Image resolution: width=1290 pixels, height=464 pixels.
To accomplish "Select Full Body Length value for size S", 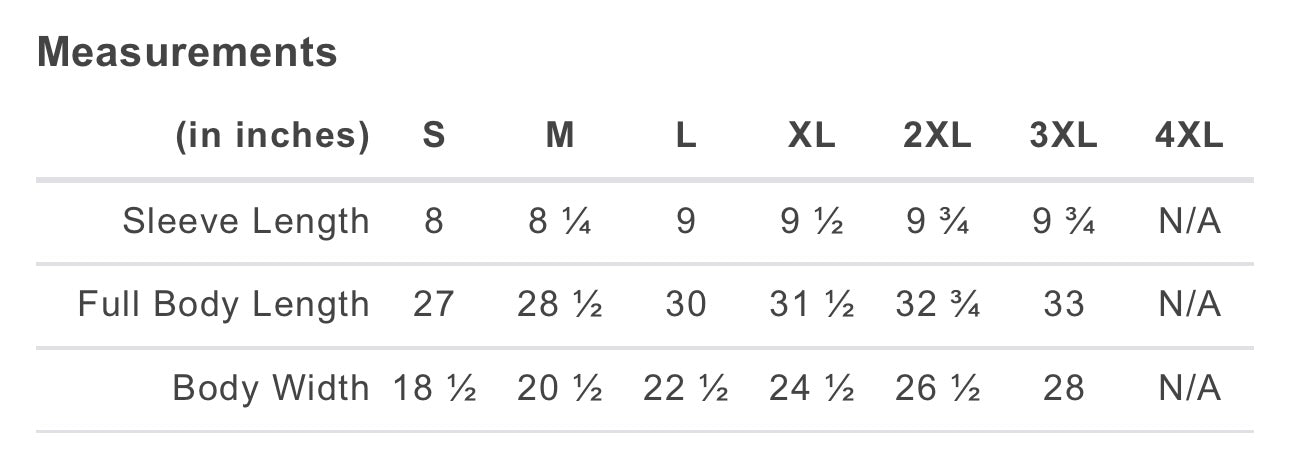I will 433,304.
